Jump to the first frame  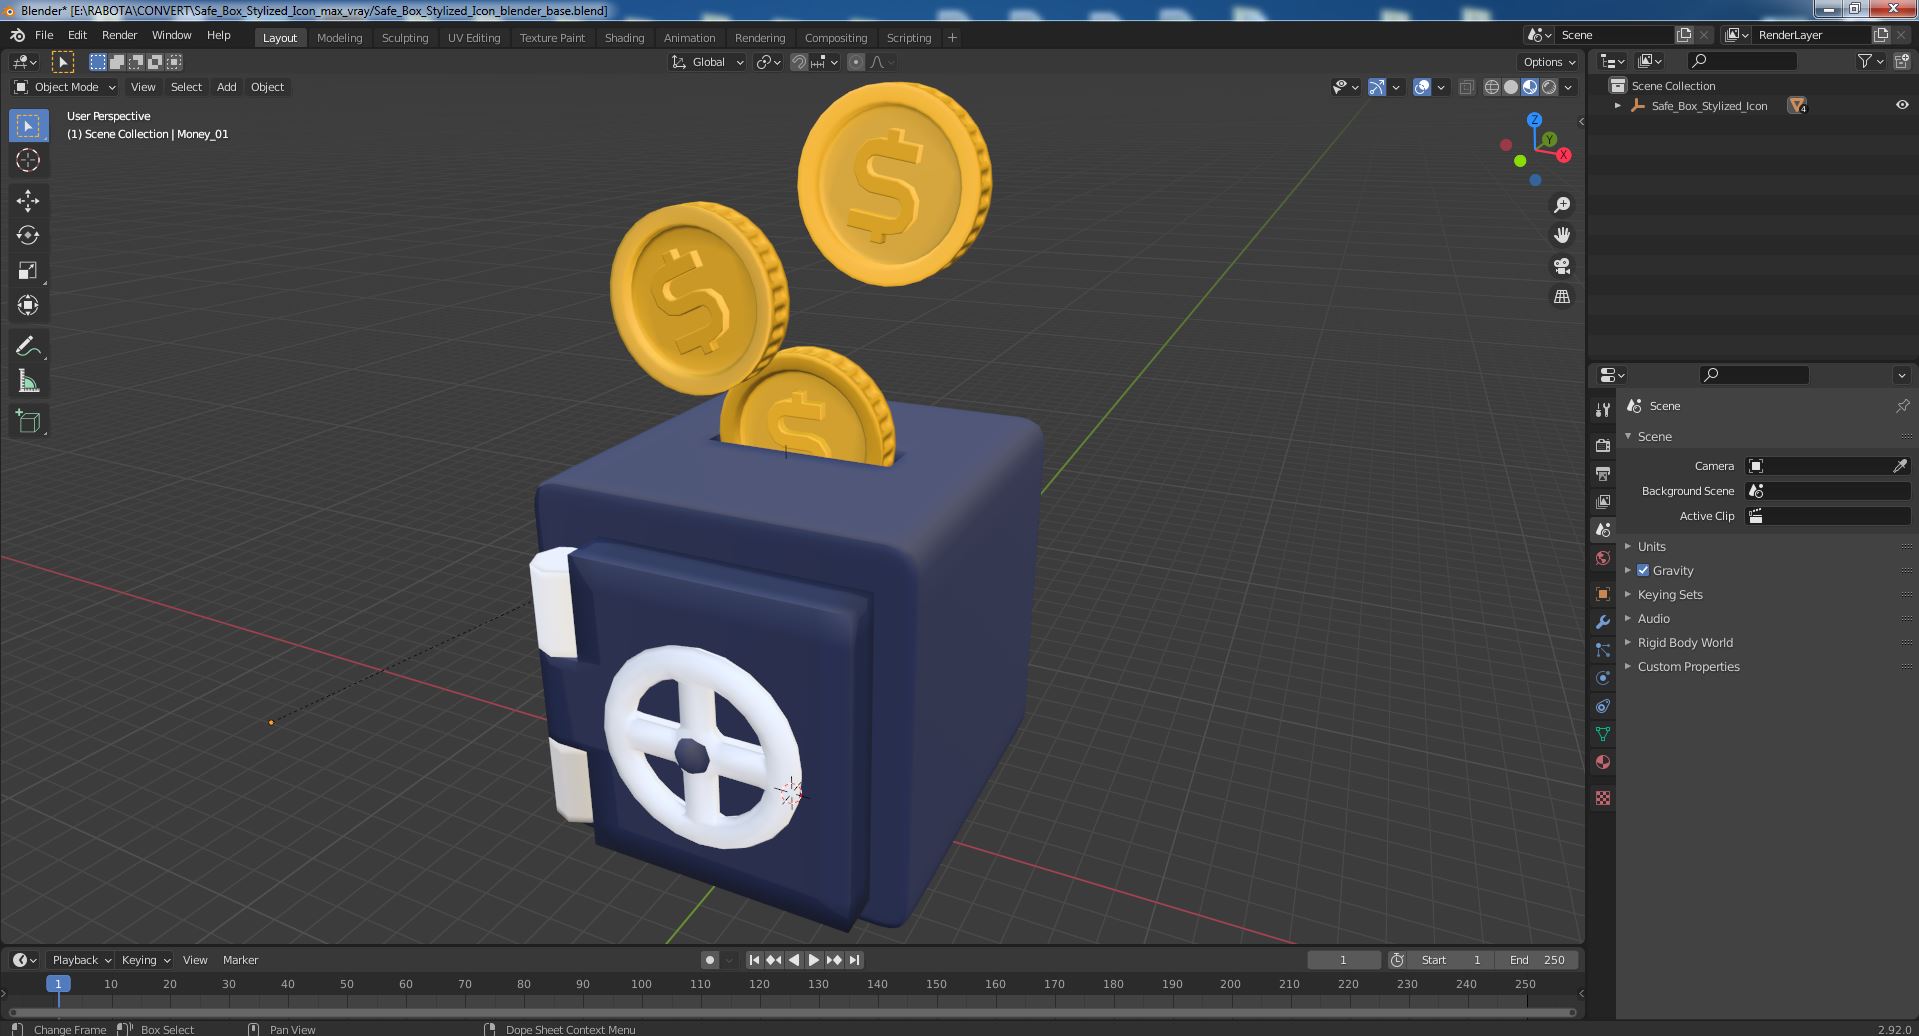pos(754,960)
